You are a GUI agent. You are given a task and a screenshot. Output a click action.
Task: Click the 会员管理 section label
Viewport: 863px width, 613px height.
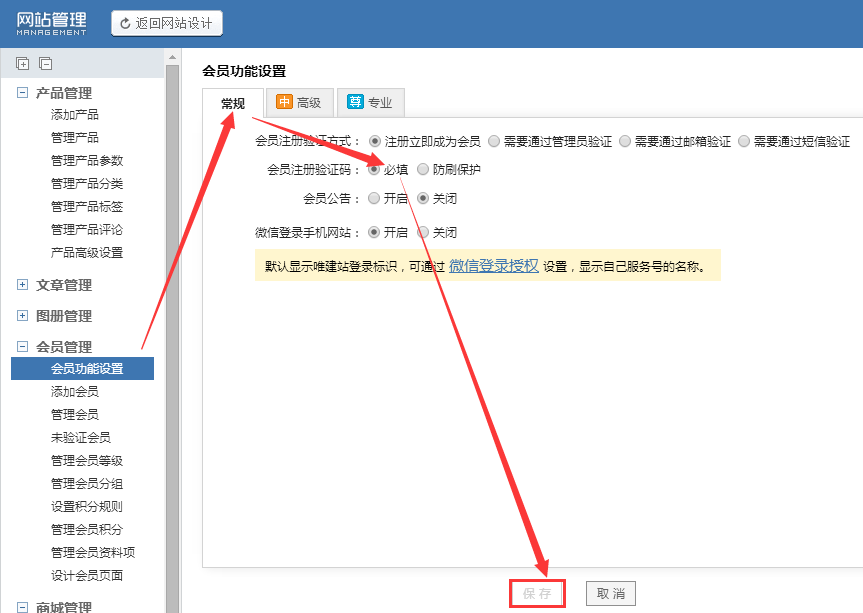[x=64, y=347]
